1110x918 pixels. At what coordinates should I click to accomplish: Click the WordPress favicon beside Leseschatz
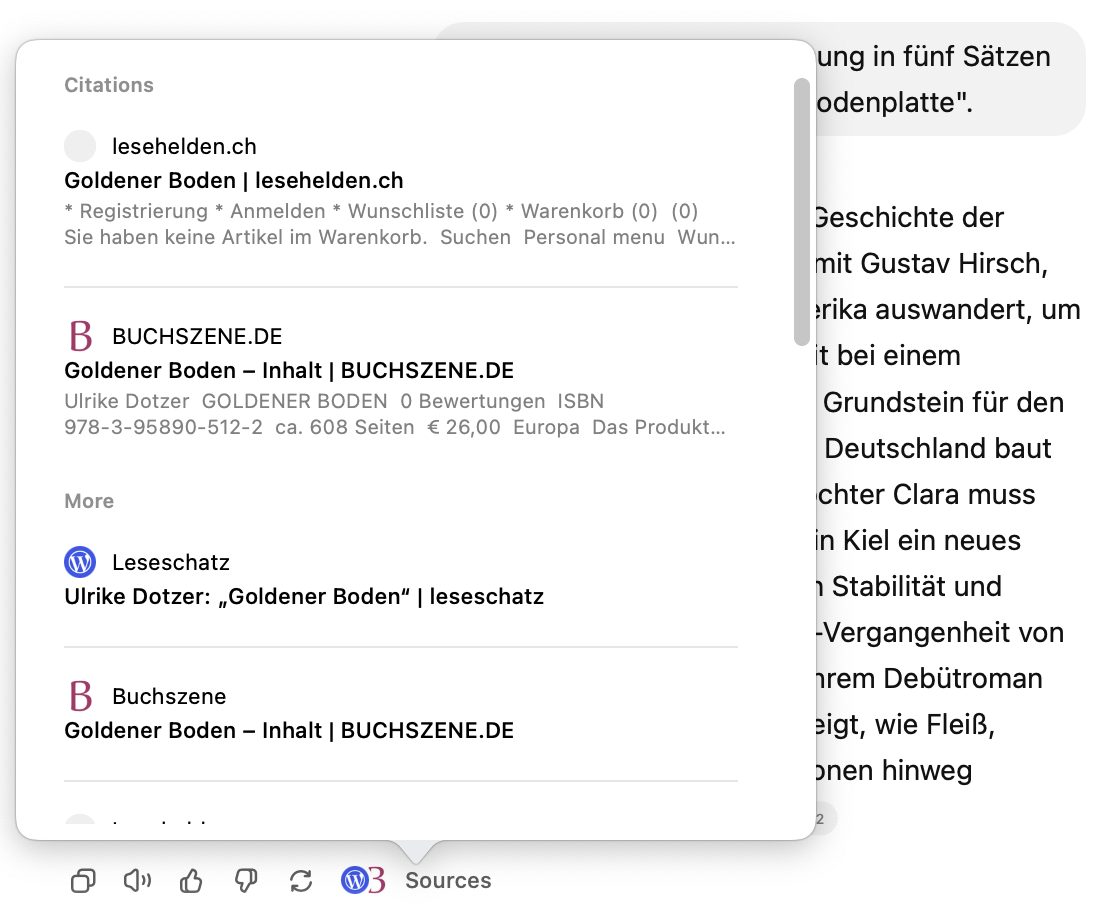[80, 562]
